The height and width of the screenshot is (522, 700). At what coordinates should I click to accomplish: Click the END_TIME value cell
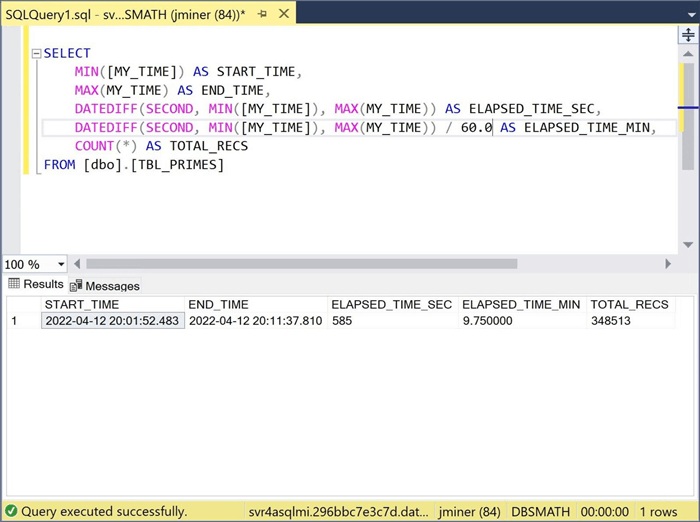coord(255,321)
